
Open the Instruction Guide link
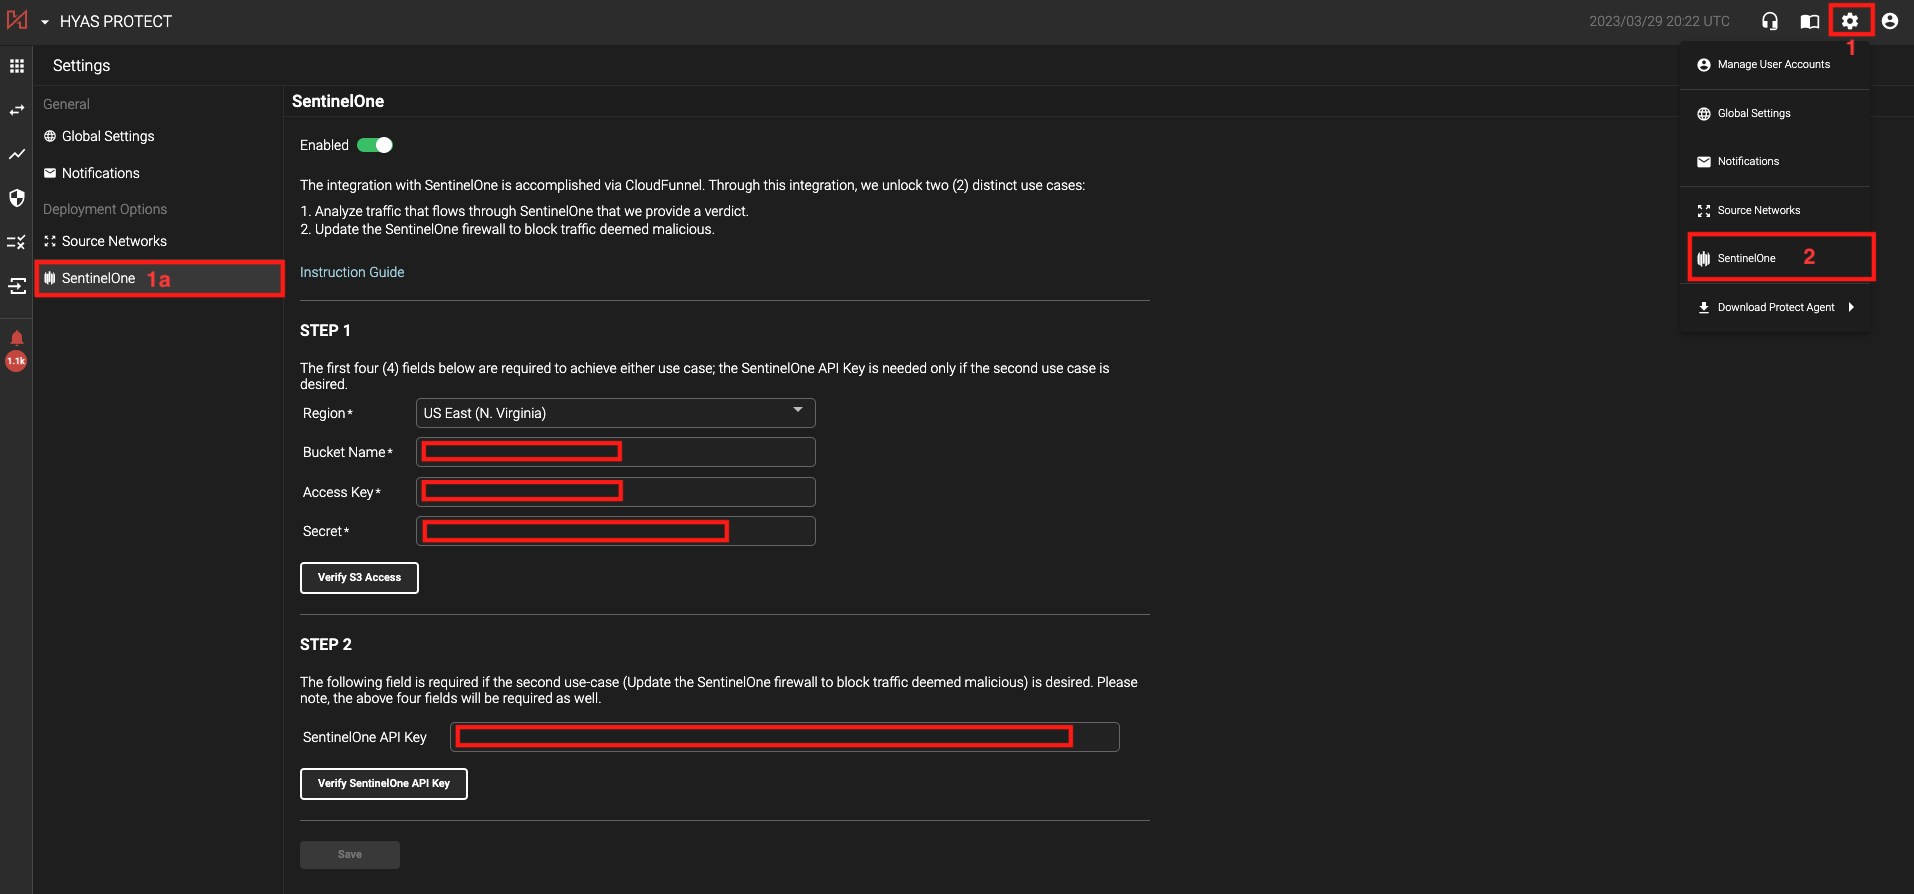352,272
